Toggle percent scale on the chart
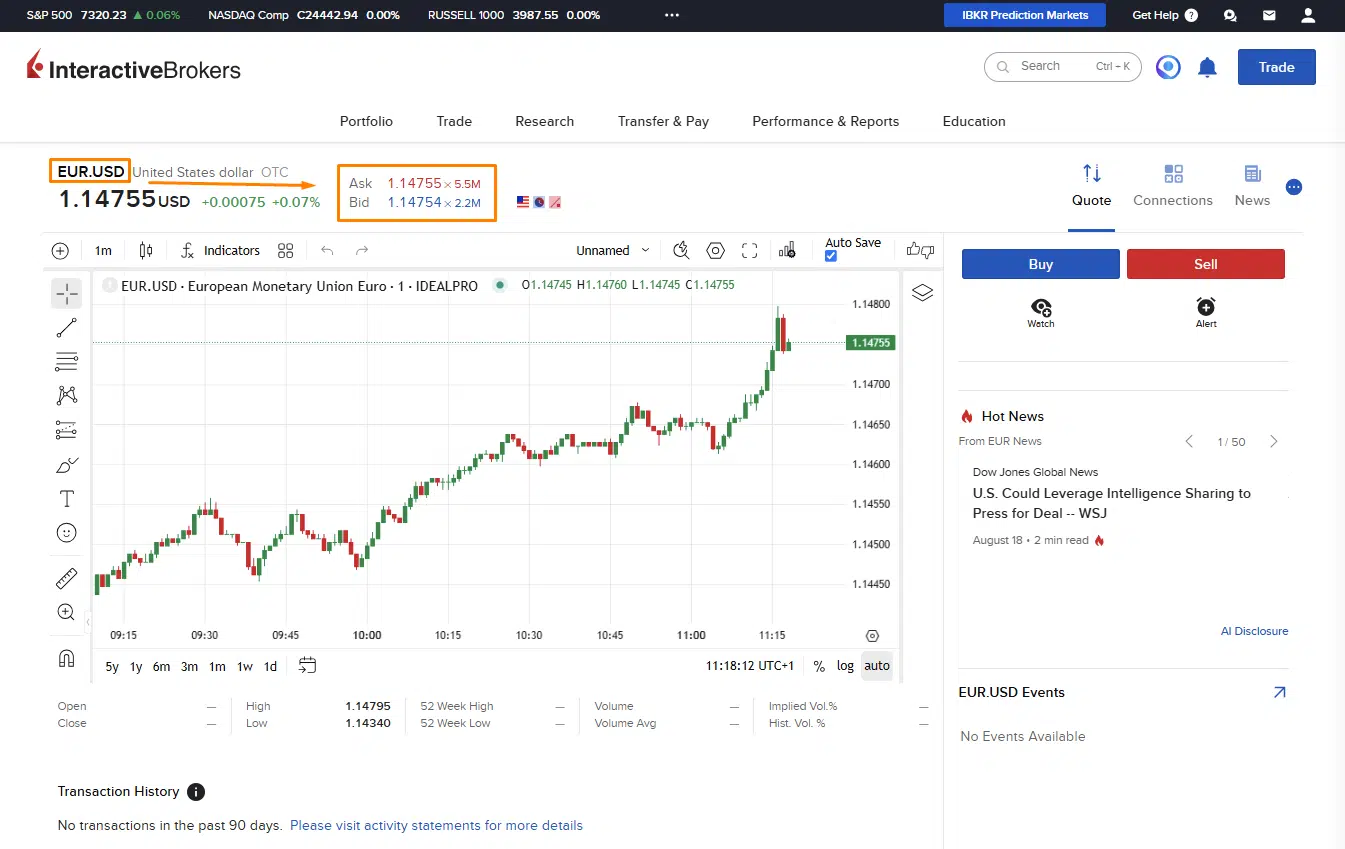 tap(819, 666)
